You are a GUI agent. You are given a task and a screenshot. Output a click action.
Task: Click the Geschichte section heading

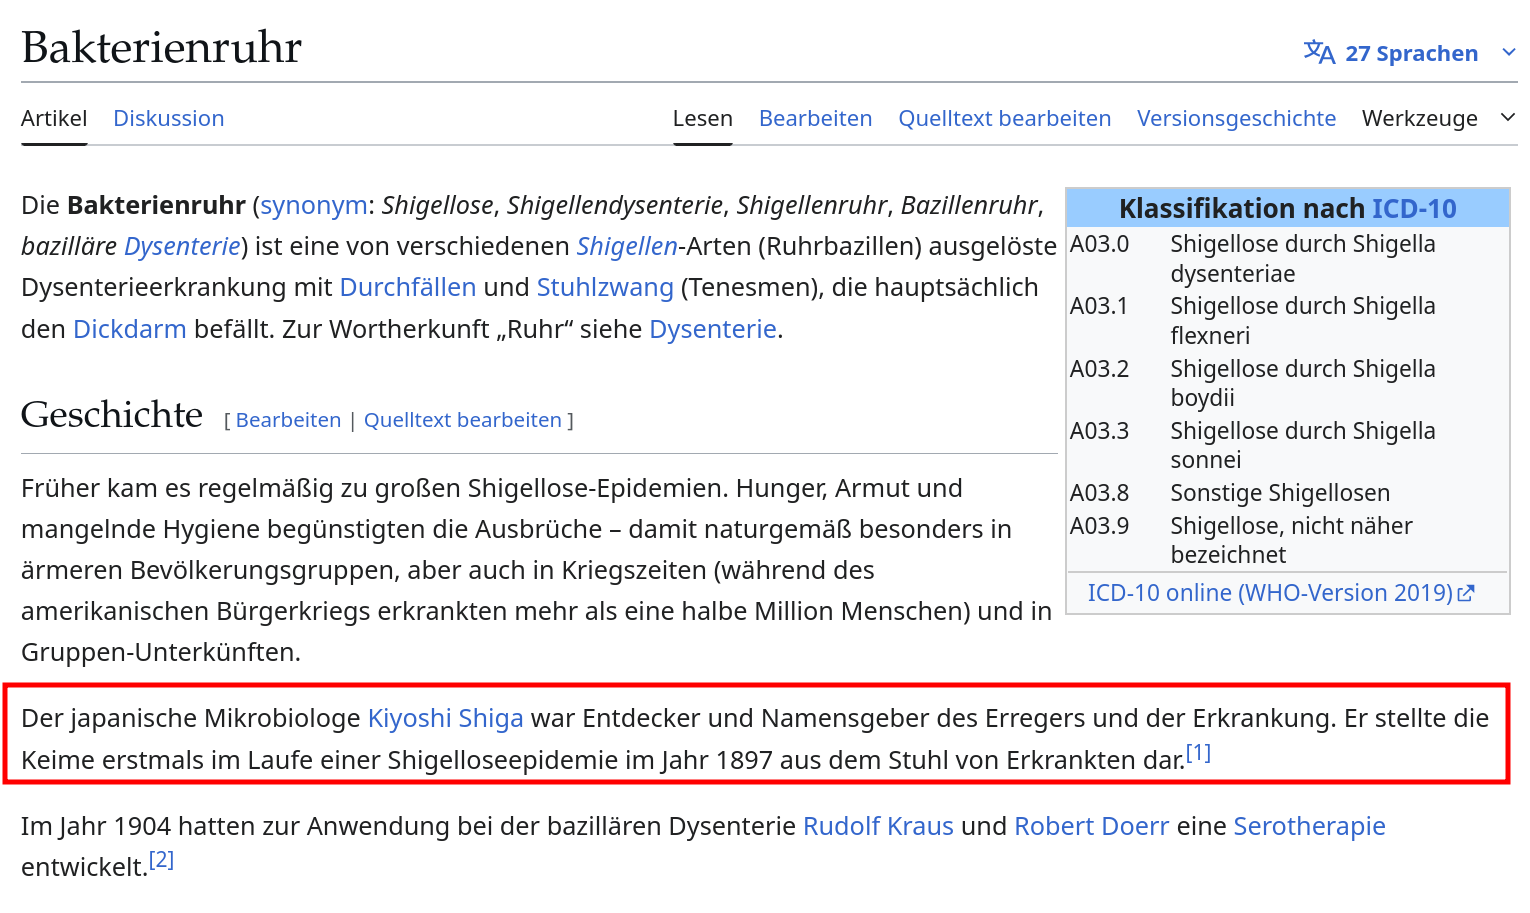point(112,414)
